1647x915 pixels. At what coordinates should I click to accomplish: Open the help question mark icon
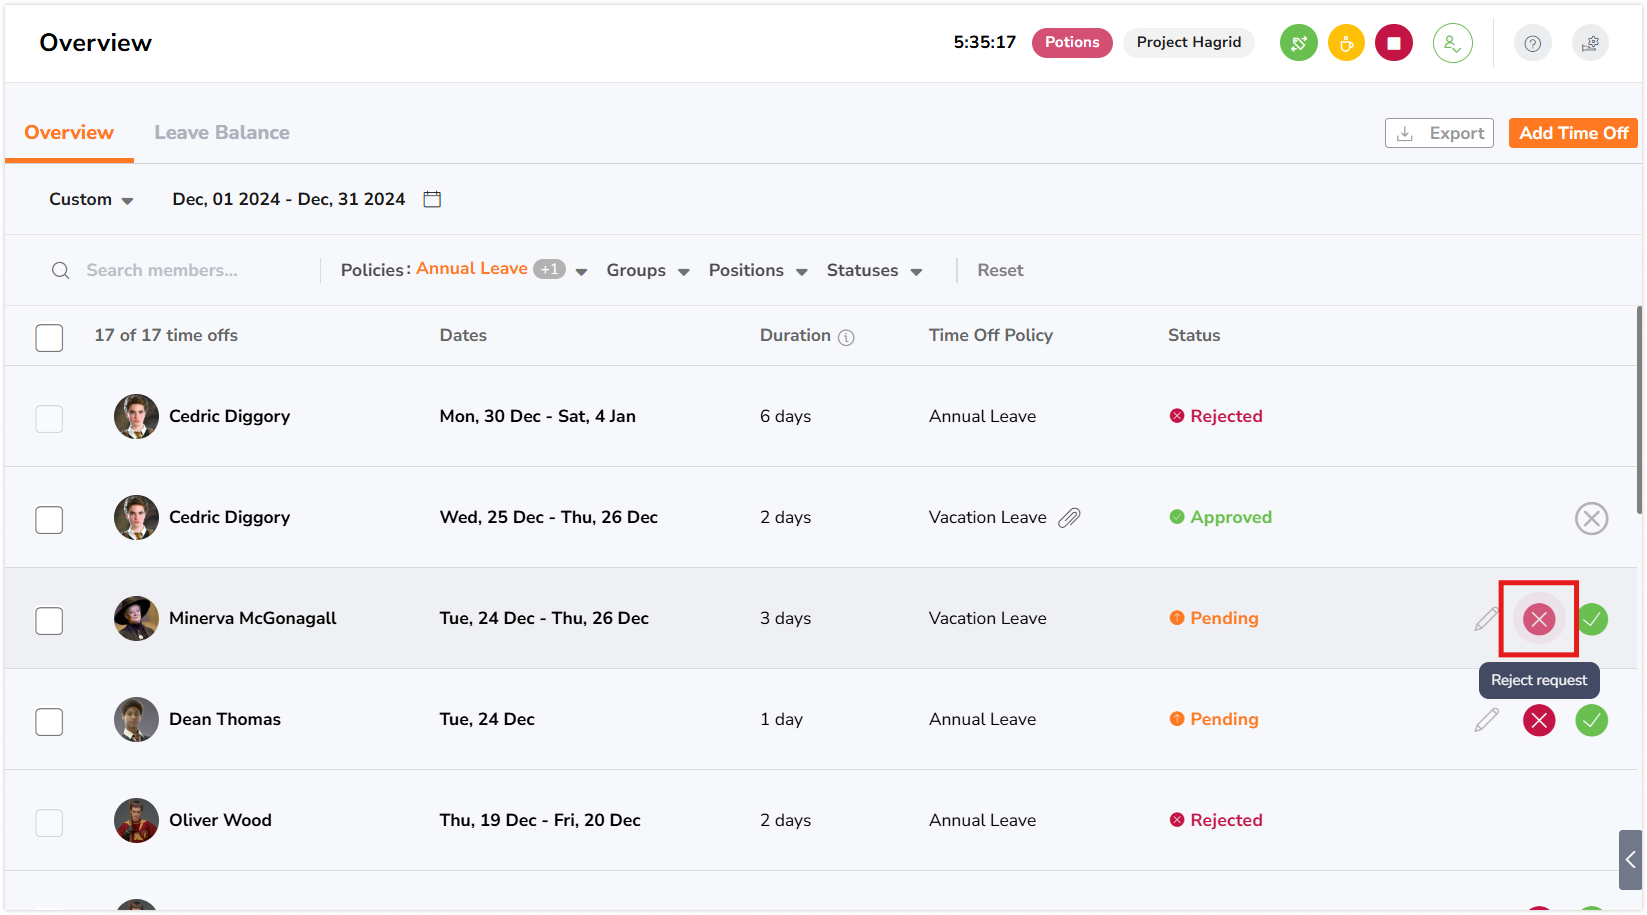tap(1532, 43)
